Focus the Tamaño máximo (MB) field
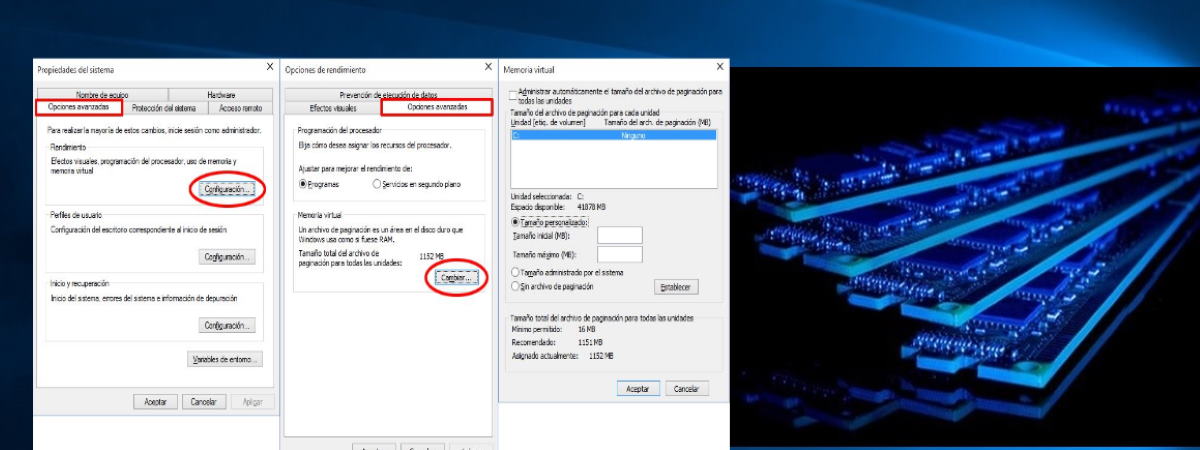 (x=619, y=255)
